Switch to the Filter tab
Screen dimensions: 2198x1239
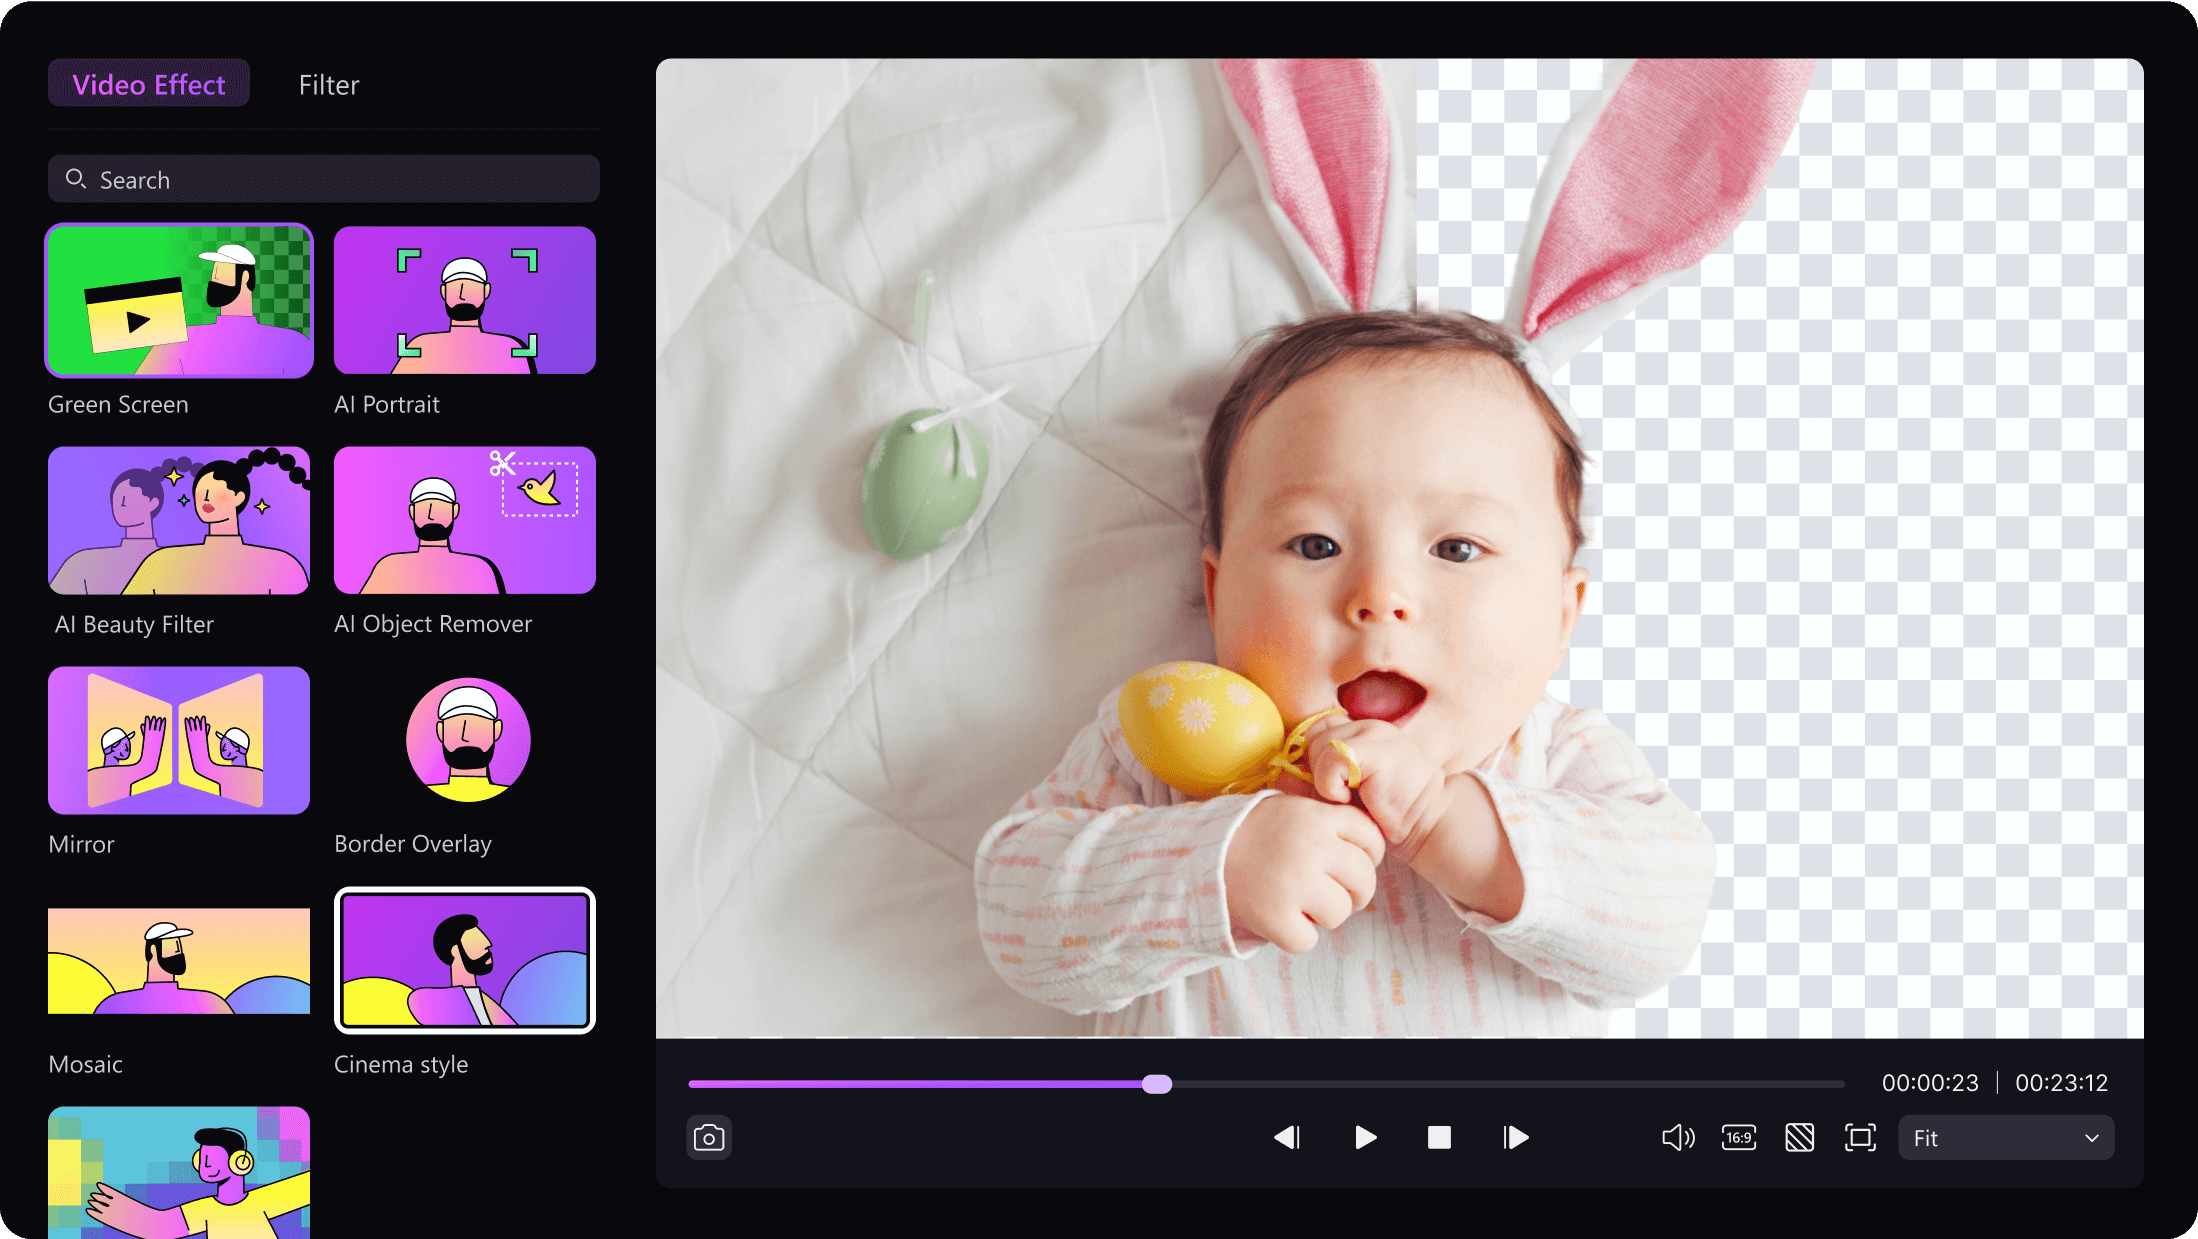point(328,85)
